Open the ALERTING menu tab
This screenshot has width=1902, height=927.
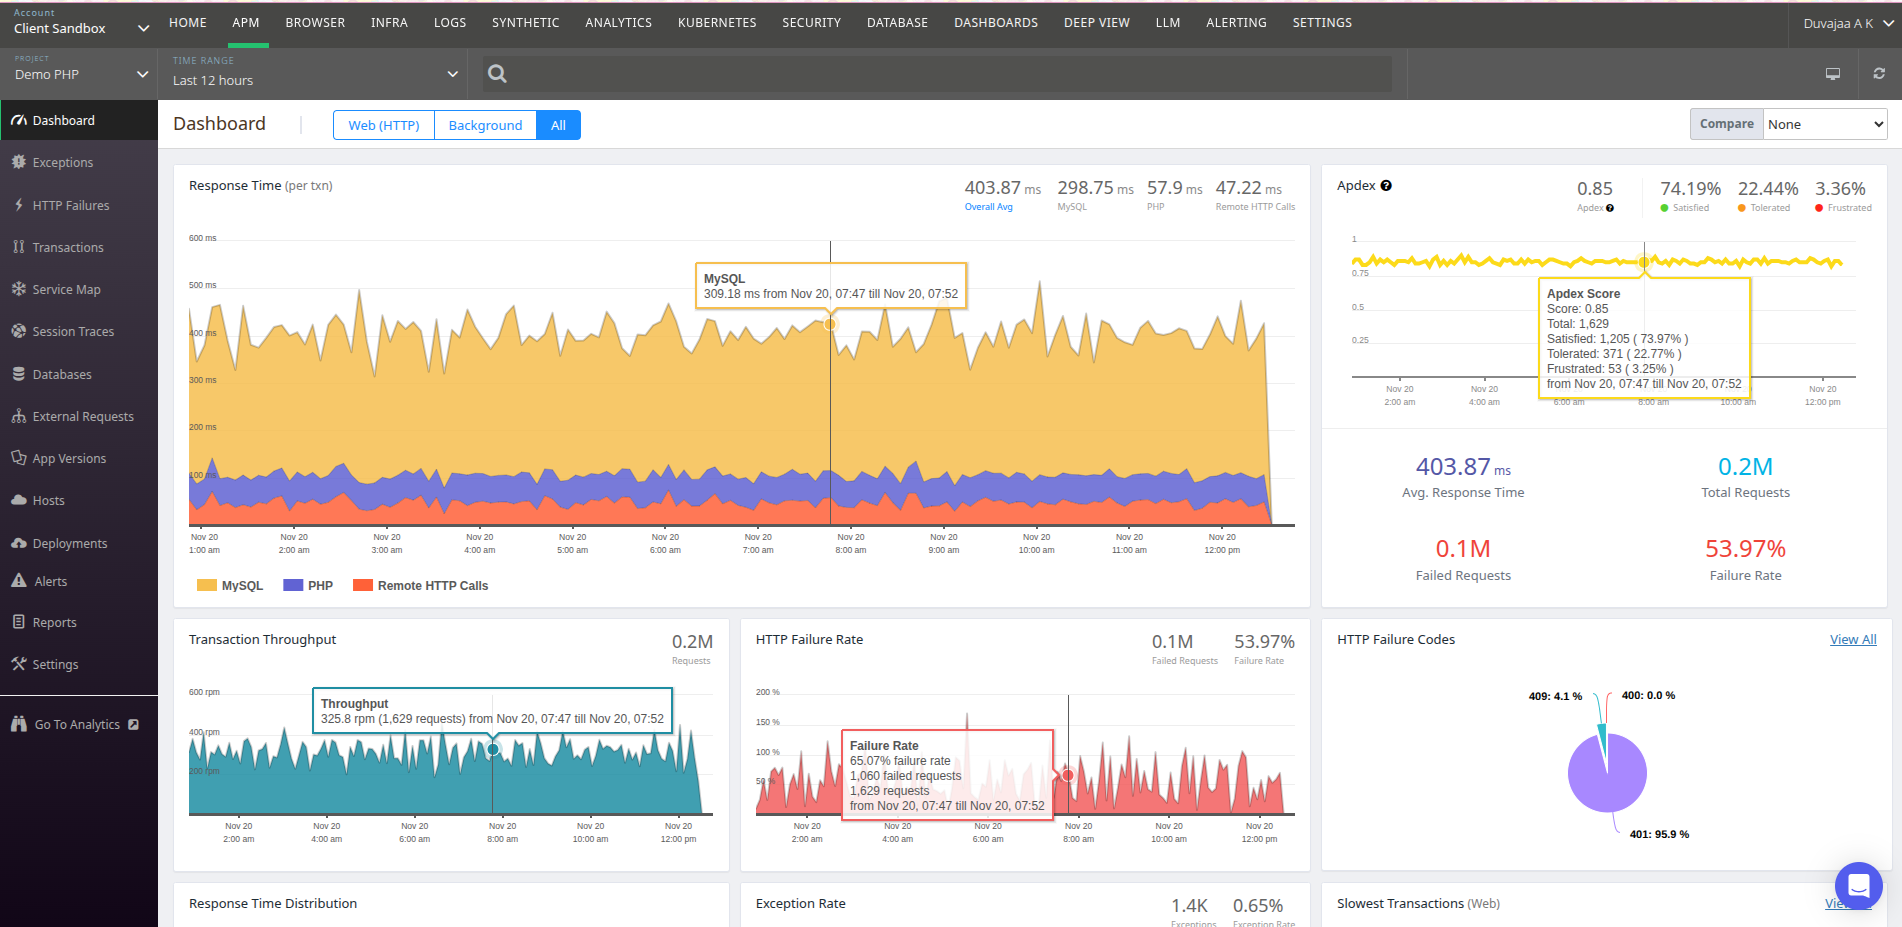1236,22
